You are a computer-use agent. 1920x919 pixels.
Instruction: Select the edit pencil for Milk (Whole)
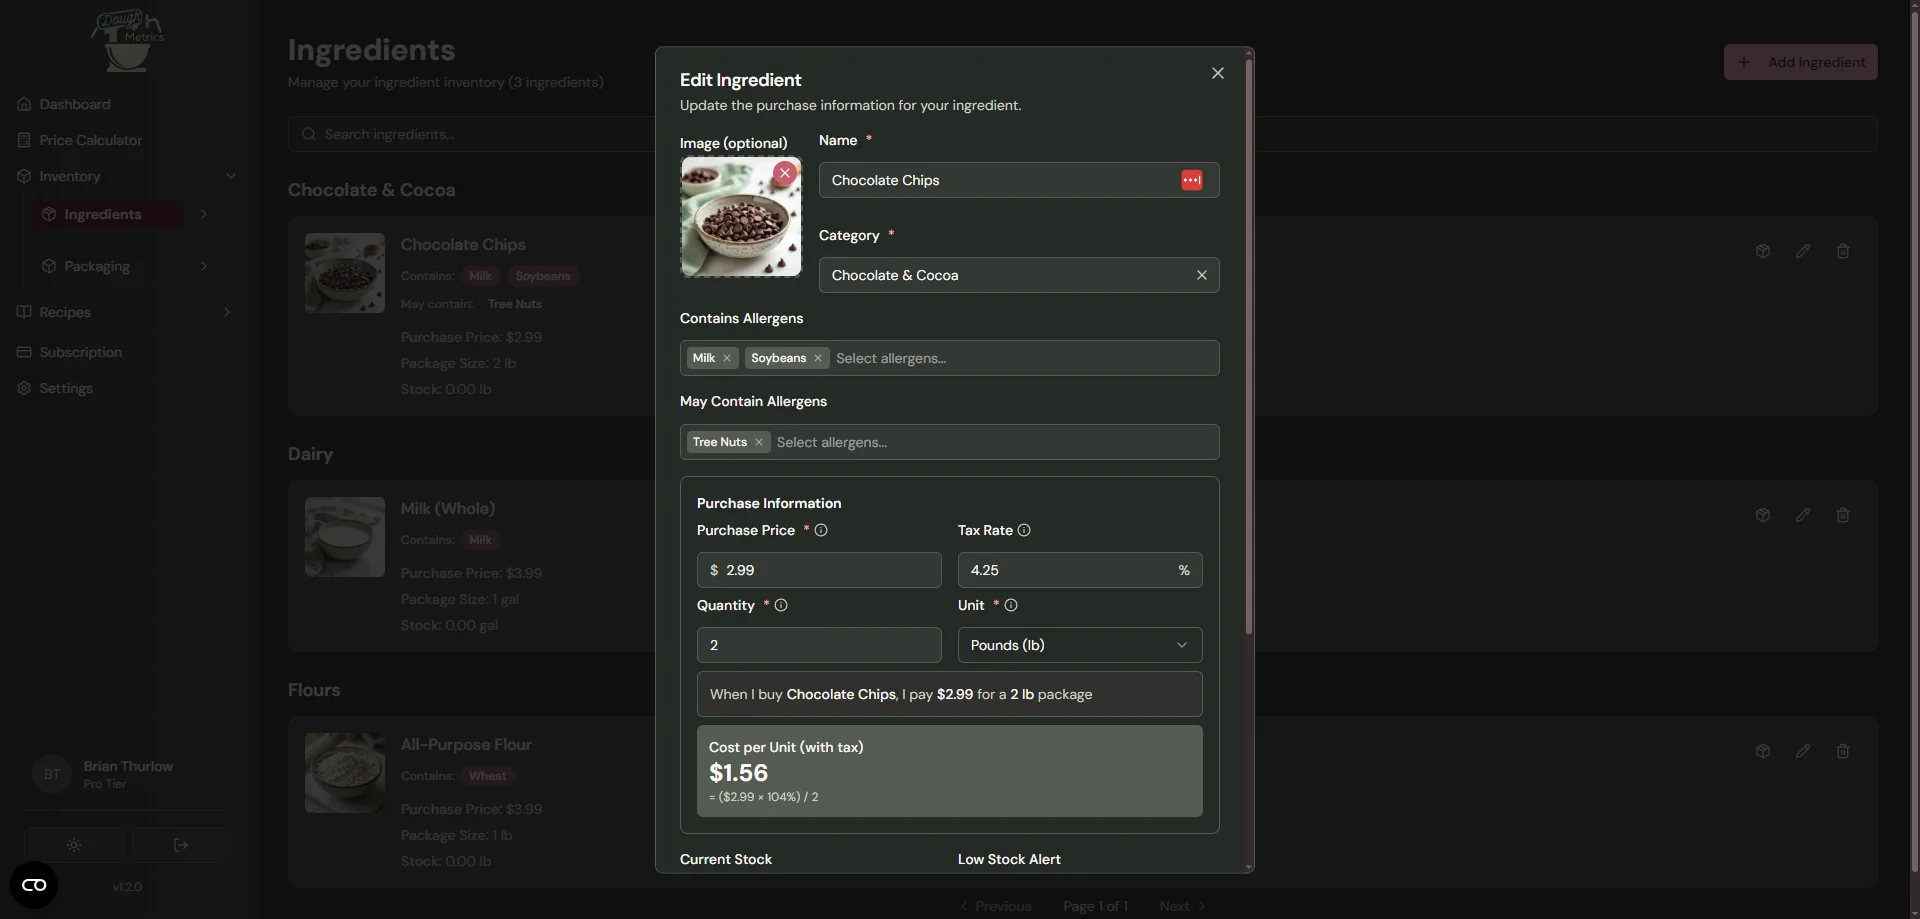pyautogui.click(x=1803, y=515)
